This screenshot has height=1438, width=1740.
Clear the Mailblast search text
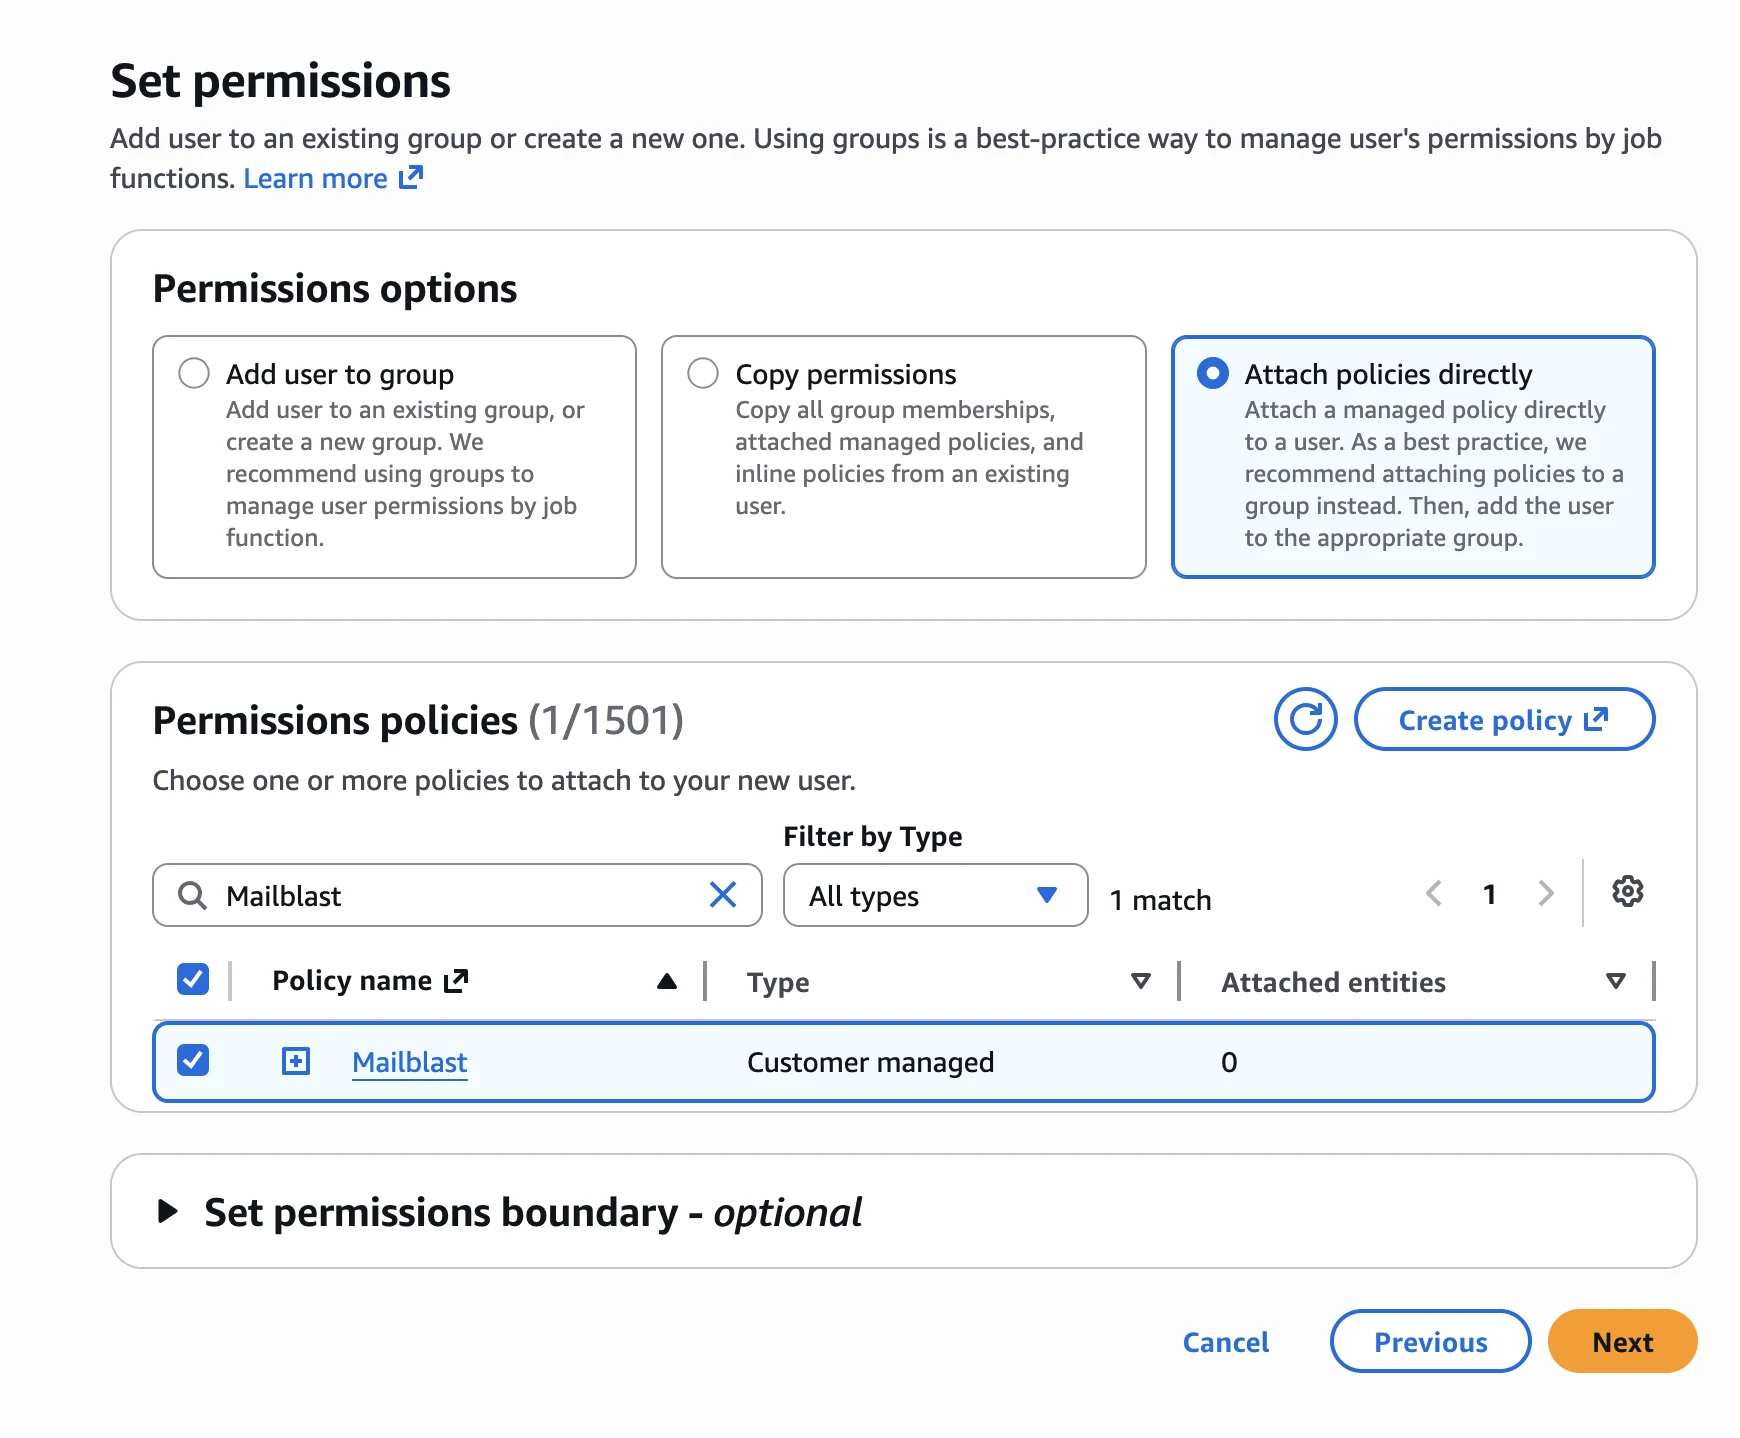(722, 894)
